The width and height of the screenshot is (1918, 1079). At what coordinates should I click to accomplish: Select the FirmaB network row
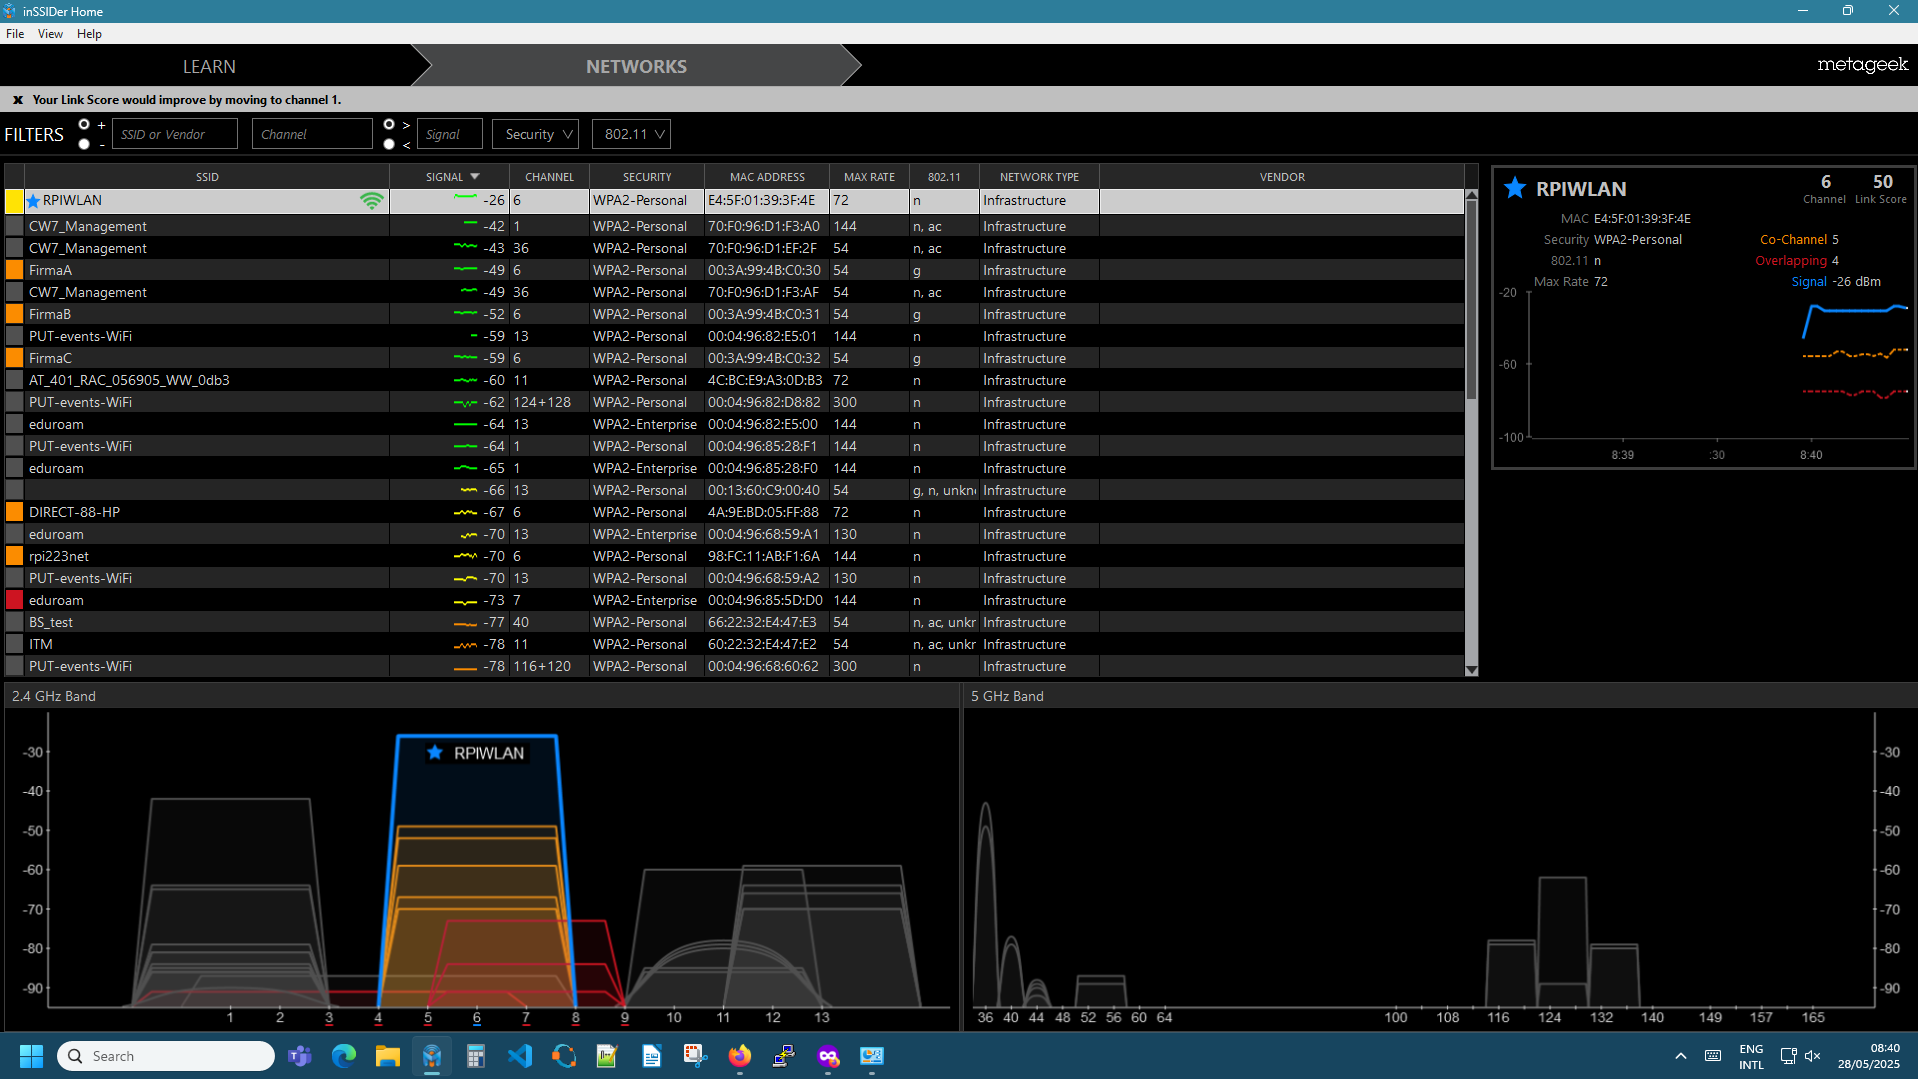click(735, 314)
